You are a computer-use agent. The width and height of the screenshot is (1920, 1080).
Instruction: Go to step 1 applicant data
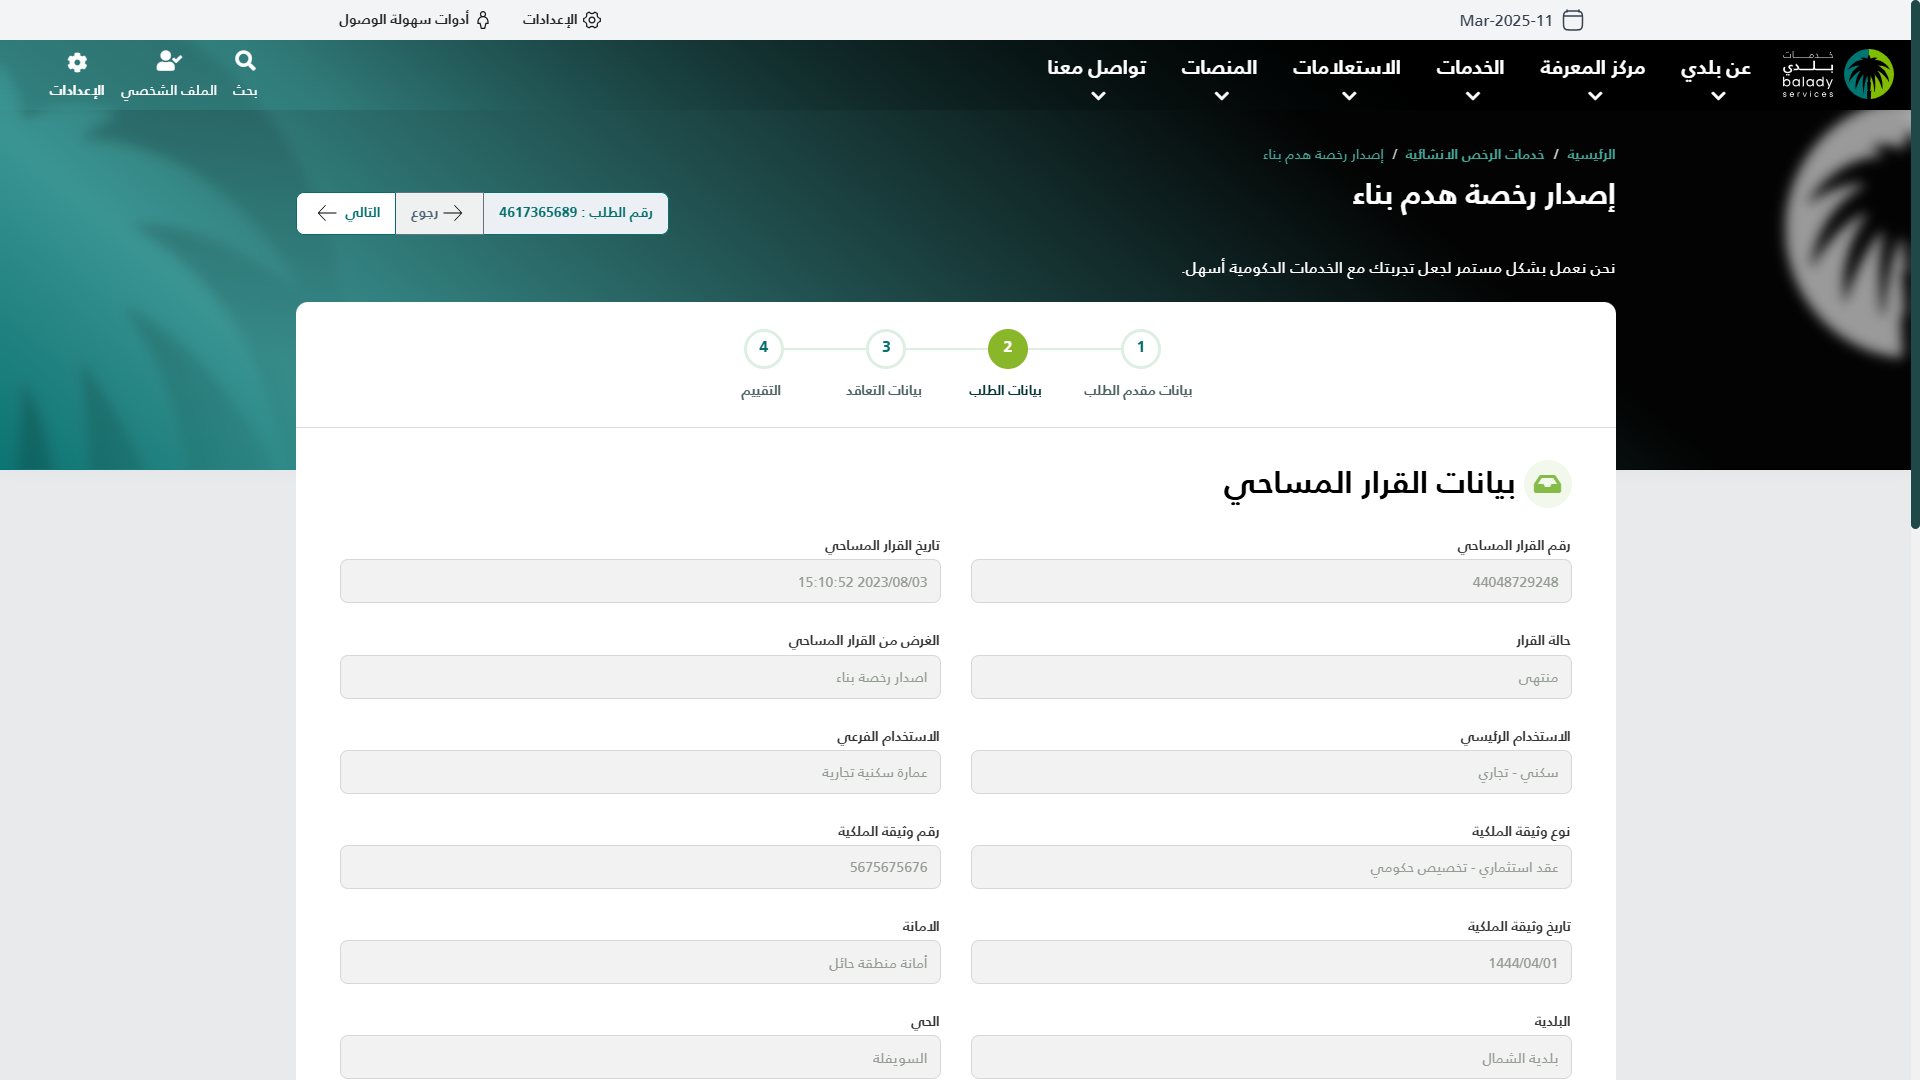[1140, 349]
